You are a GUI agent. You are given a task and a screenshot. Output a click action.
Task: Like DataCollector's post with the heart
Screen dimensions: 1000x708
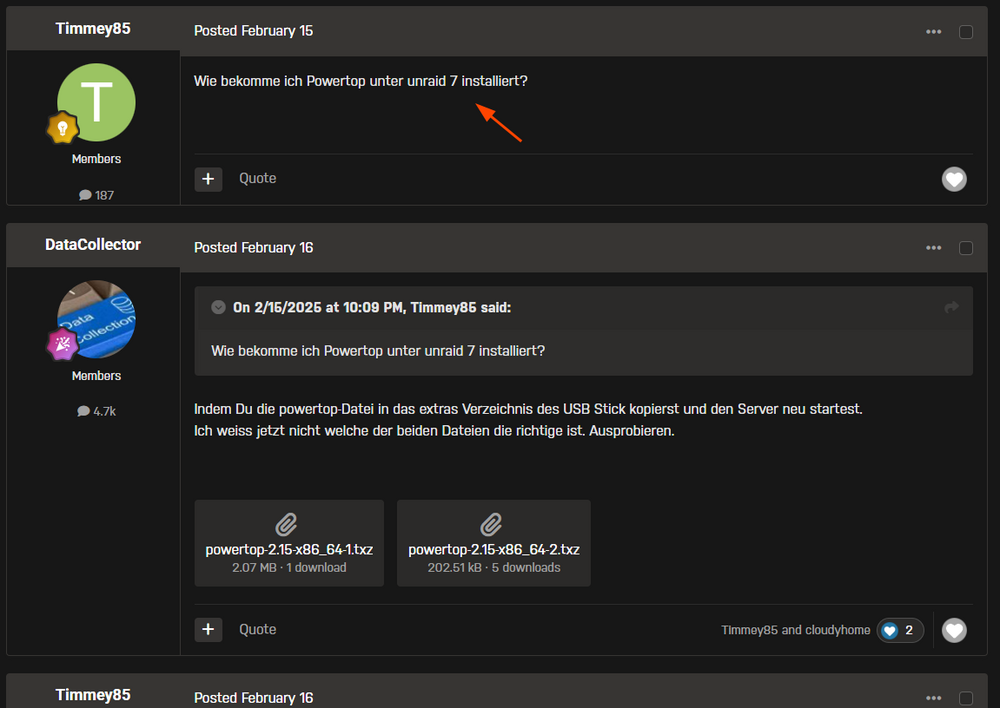[x=954, y=631]
